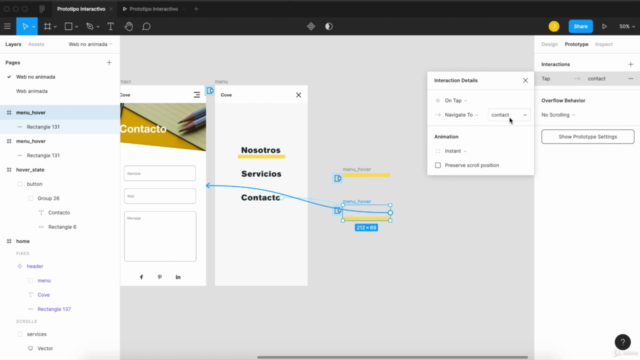Open new tab with plus button
Viewport: 640px width, 360px height.
click(x=196, y=9)
